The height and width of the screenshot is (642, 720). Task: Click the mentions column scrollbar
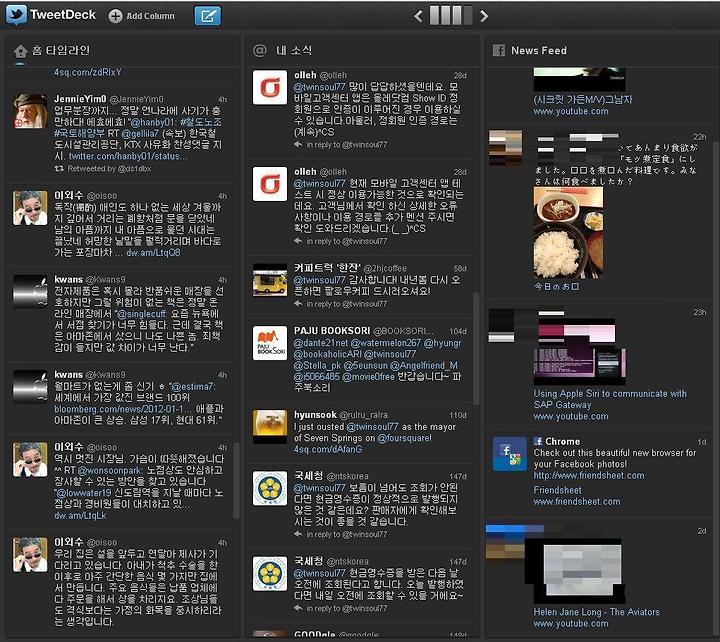(x=476, y=349)
